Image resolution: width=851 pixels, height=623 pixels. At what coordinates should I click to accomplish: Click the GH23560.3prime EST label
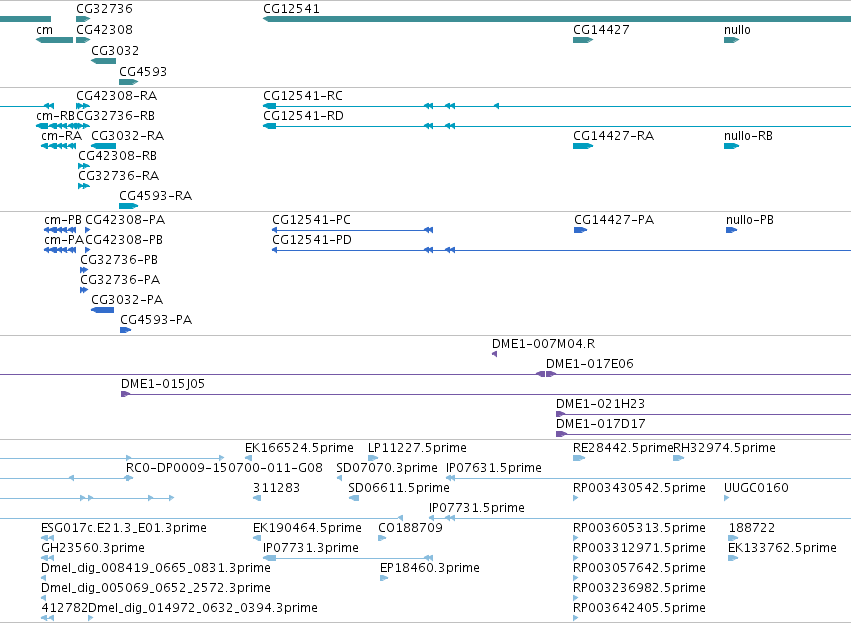coord(93,548)
